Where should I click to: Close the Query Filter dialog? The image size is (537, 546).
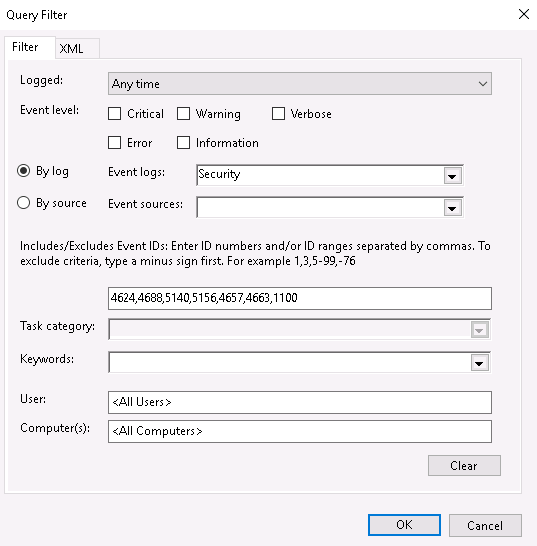(x=524, y=14)
